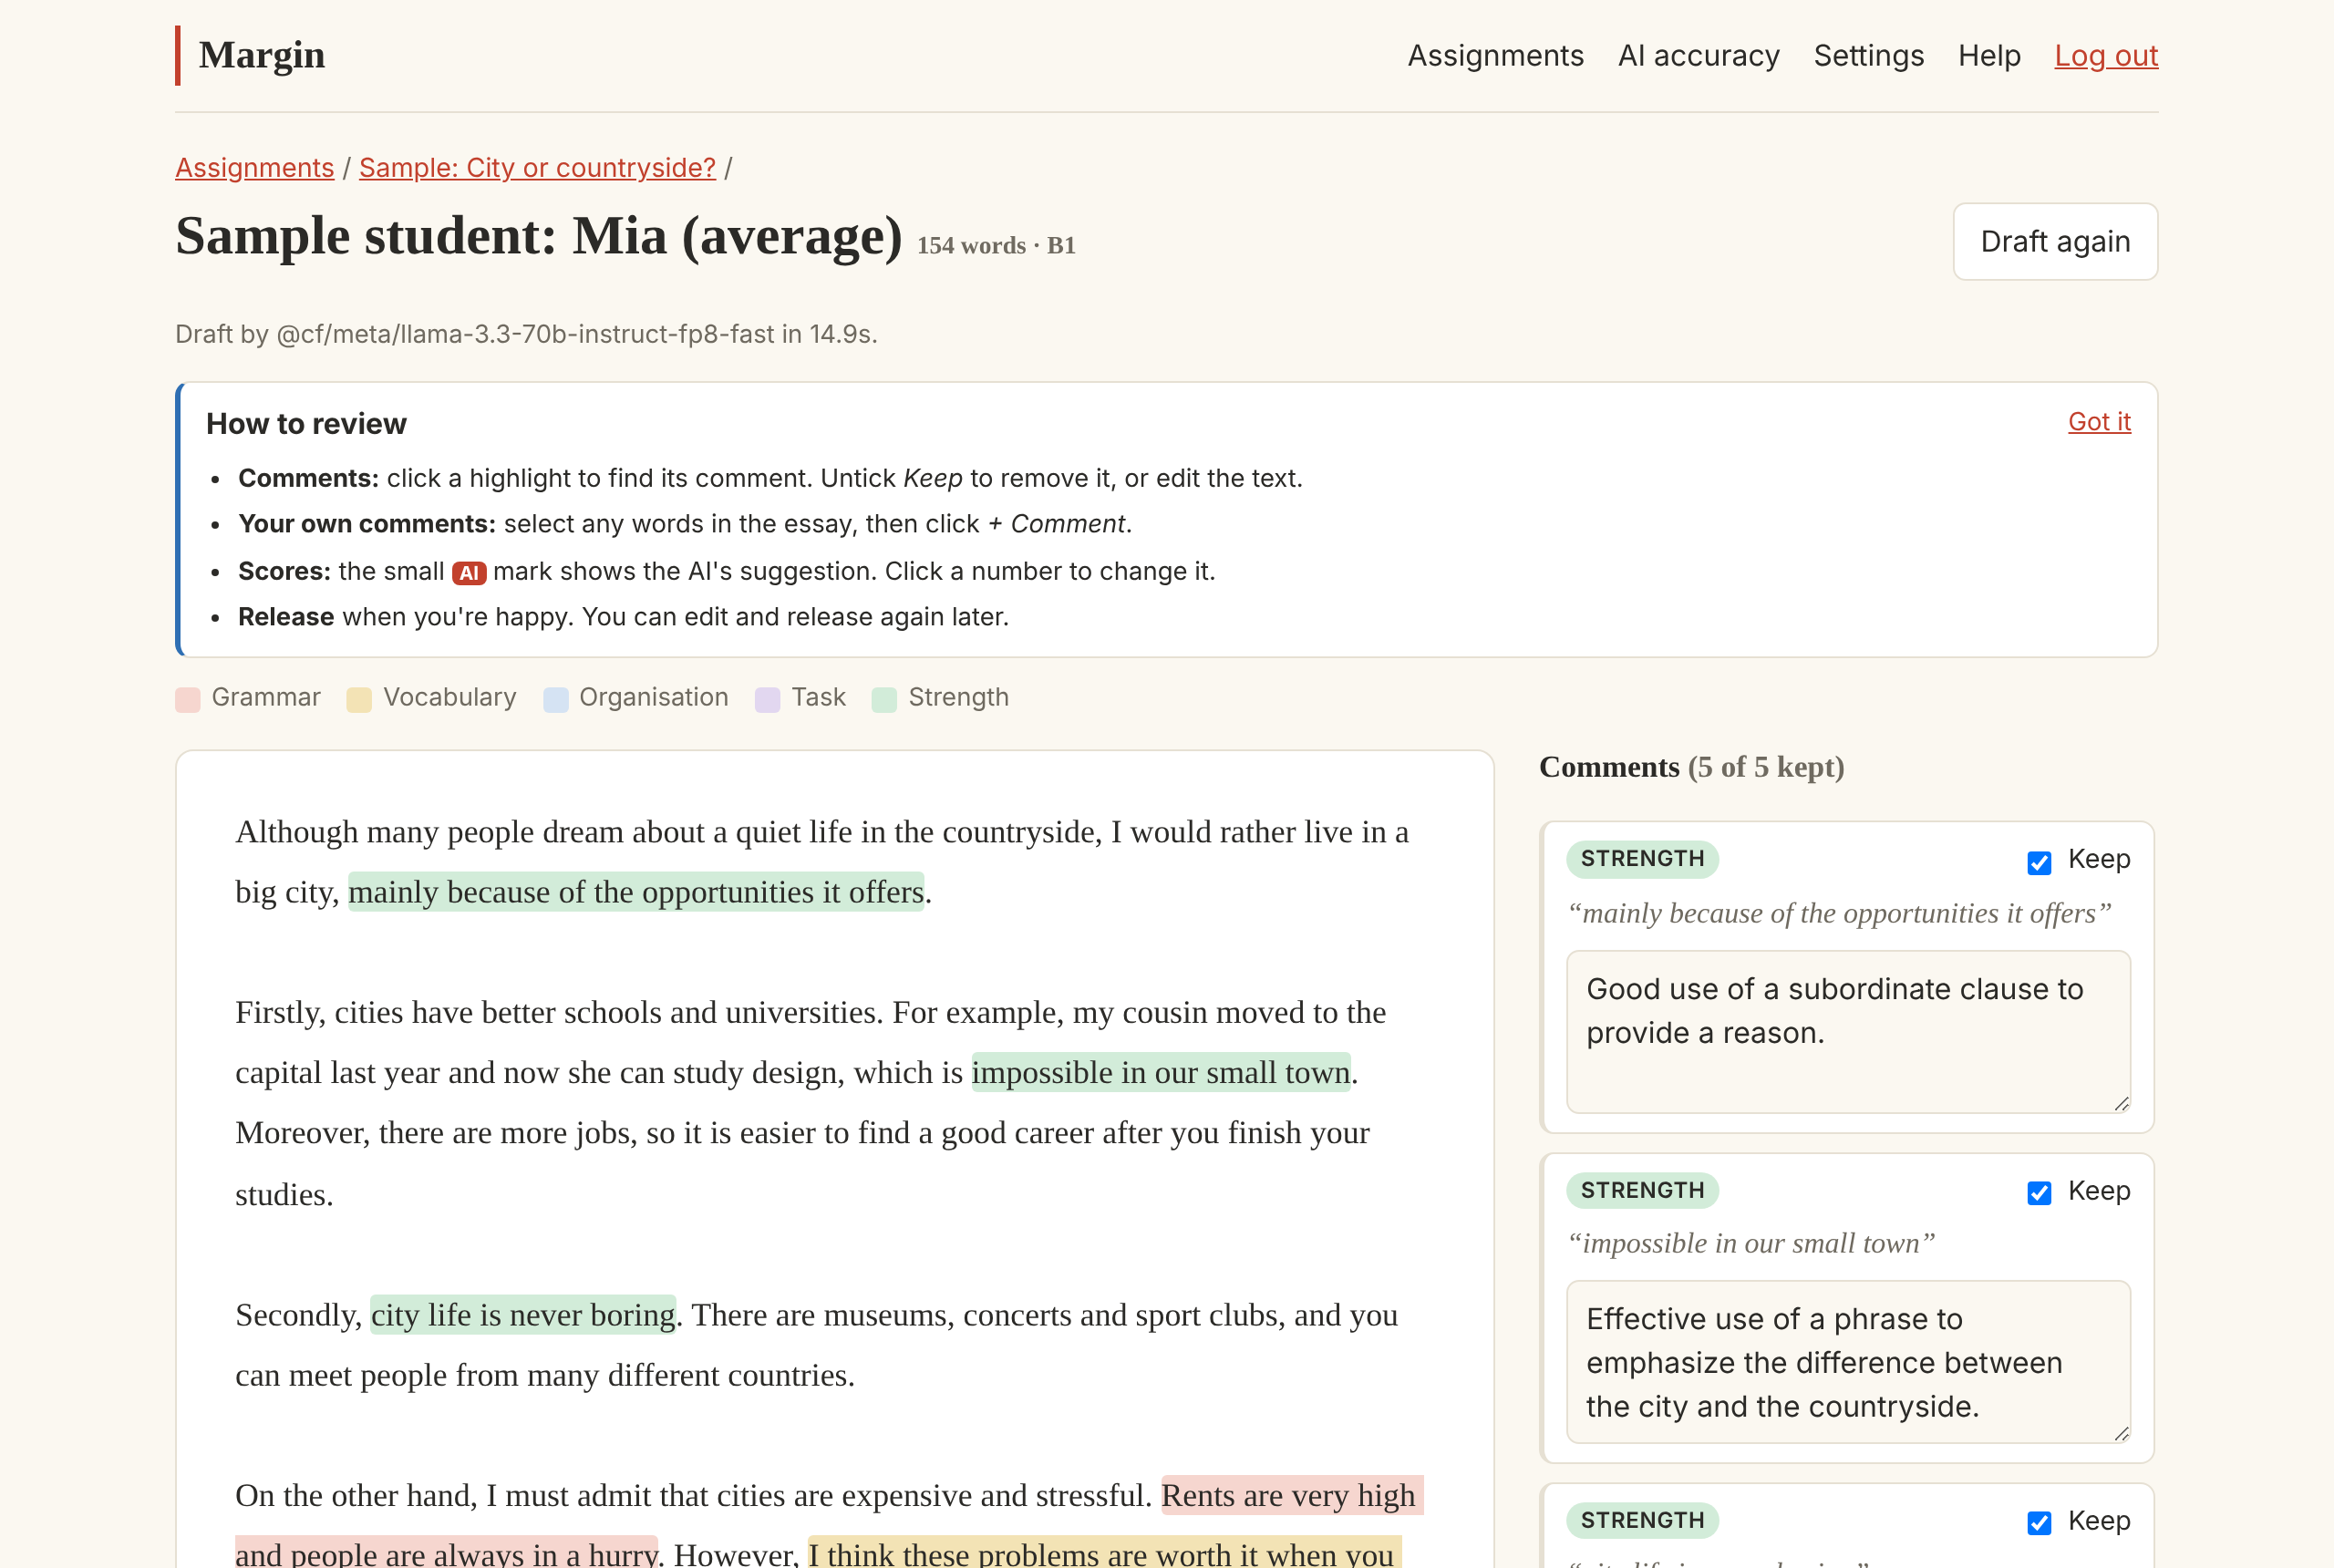2334x1568 pixels.
Task: Open Settings from the top navigation
Action: [x=1868, y=55]
